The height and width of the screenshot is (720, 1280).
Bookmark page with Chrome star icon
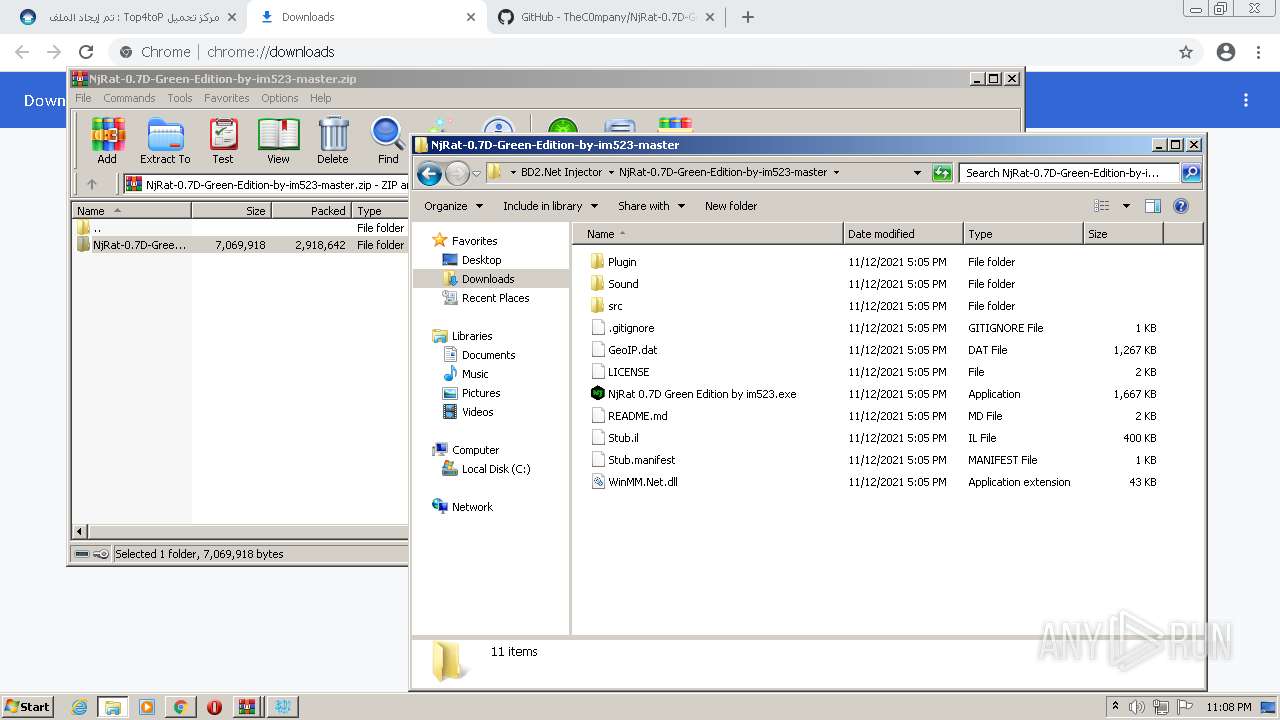(1186, 52)
